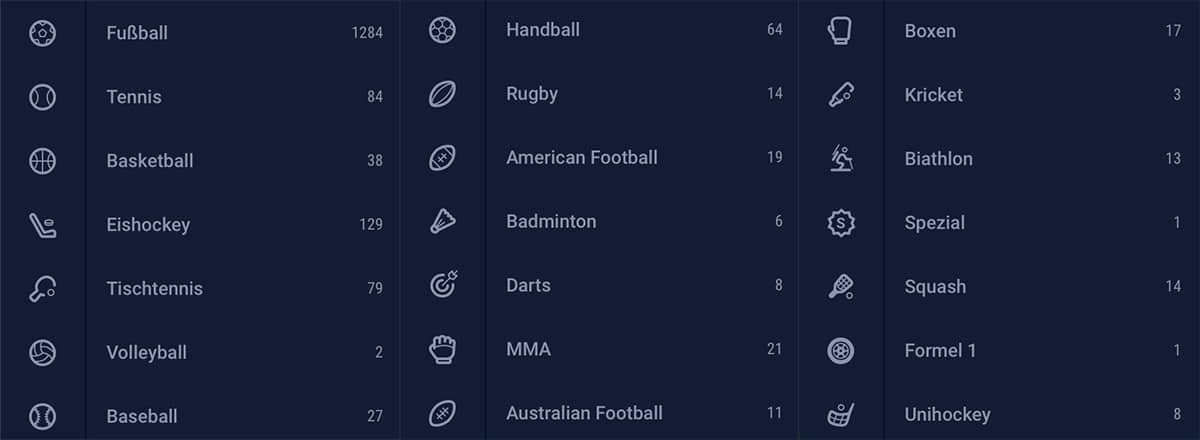Select the Biathlon skier icon

point(841,159)
